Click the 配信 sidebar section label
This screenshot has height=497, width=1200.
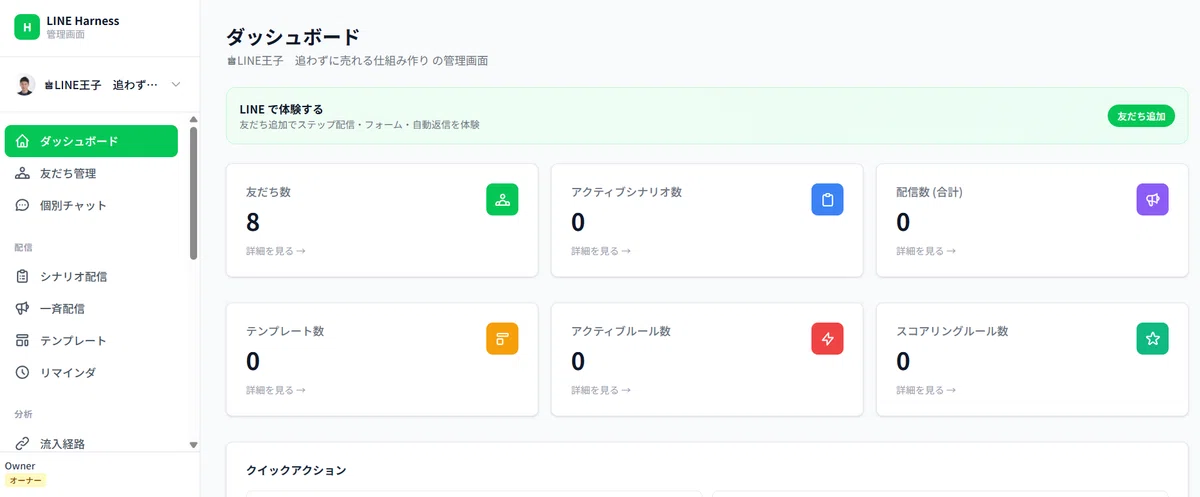click(x=23, y=246)
